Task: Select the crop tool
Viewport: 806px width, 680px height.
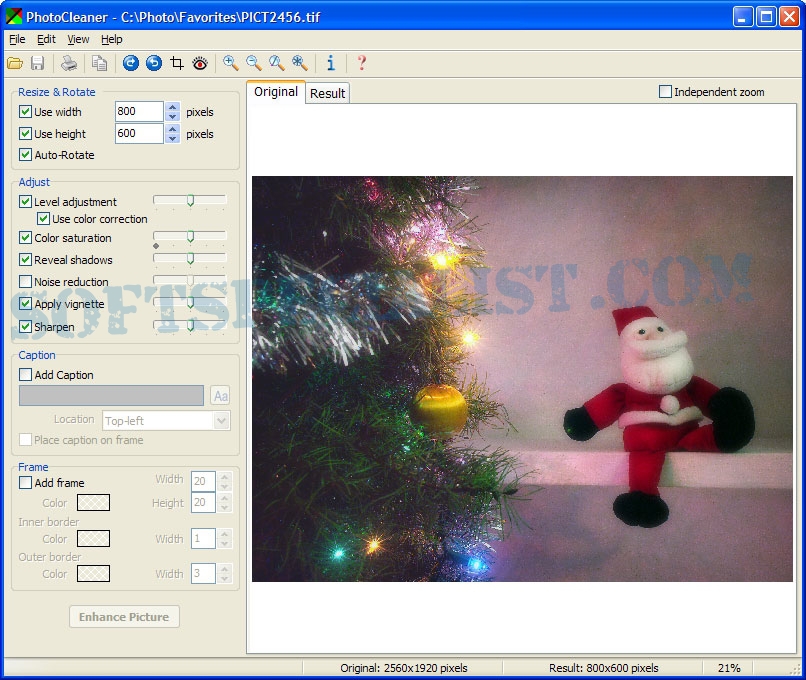Action: (x=177, y=64)
